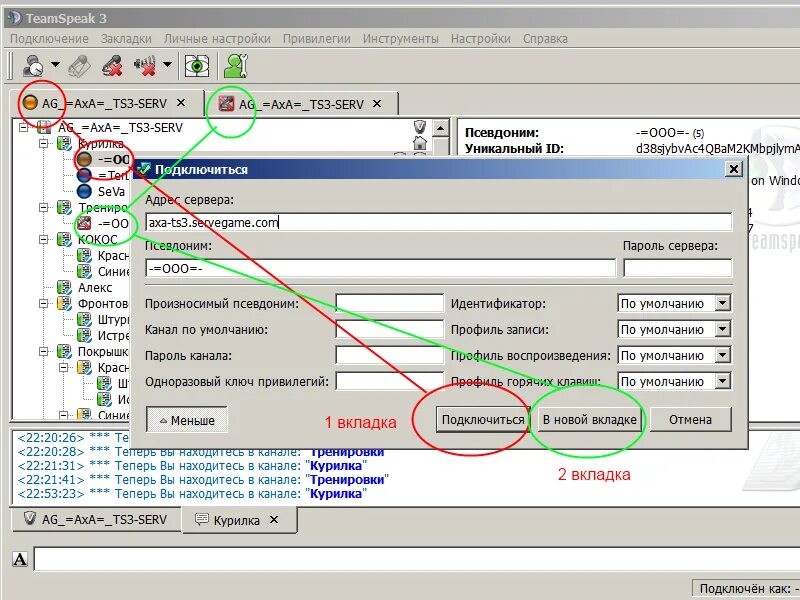The width and height of the screenshot is (800, 600).
Task: Click Курилка link in 22:53:23 log line
Action: pos(336,493)
